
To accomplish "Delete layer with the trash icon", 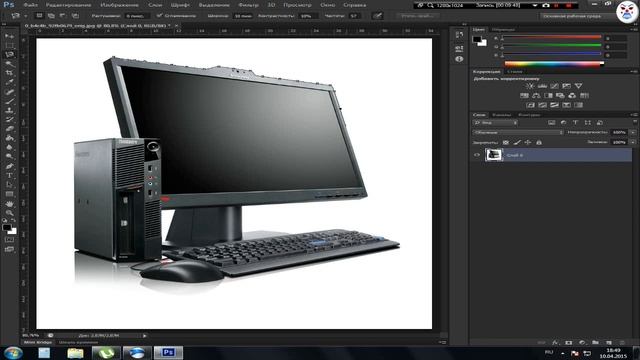I will [622, 342].
